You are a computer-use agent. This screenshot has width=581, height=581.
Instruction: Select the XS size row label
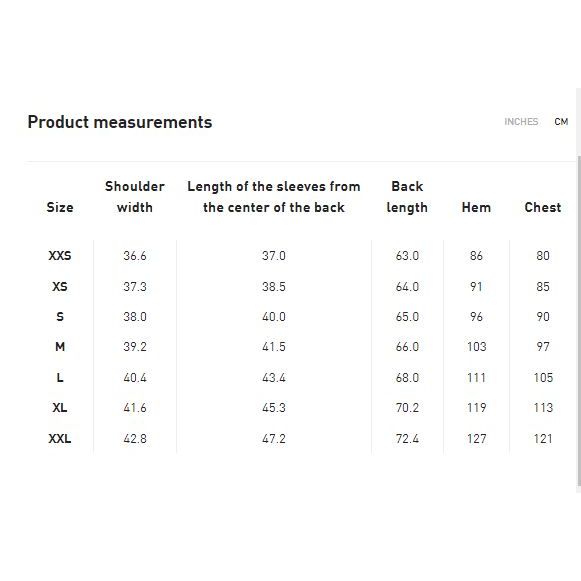(x=60, y=286)
